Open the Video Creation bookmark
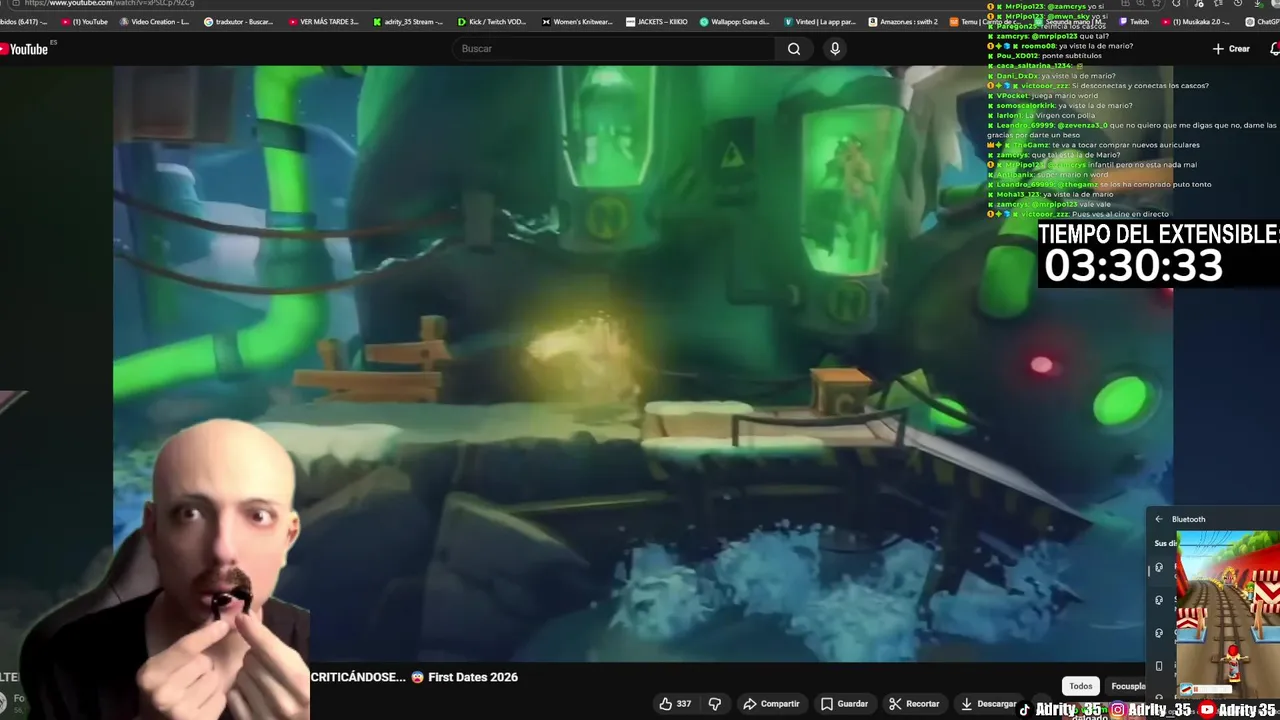 pyautogui.click(x=155, y=22)
